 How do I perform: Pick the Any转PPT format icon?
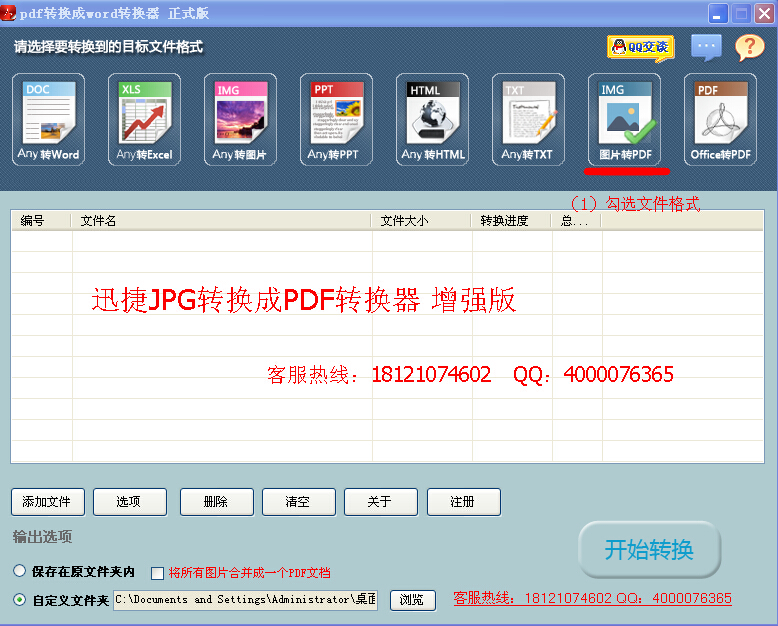pyautogui.click(x=336, y=120)
